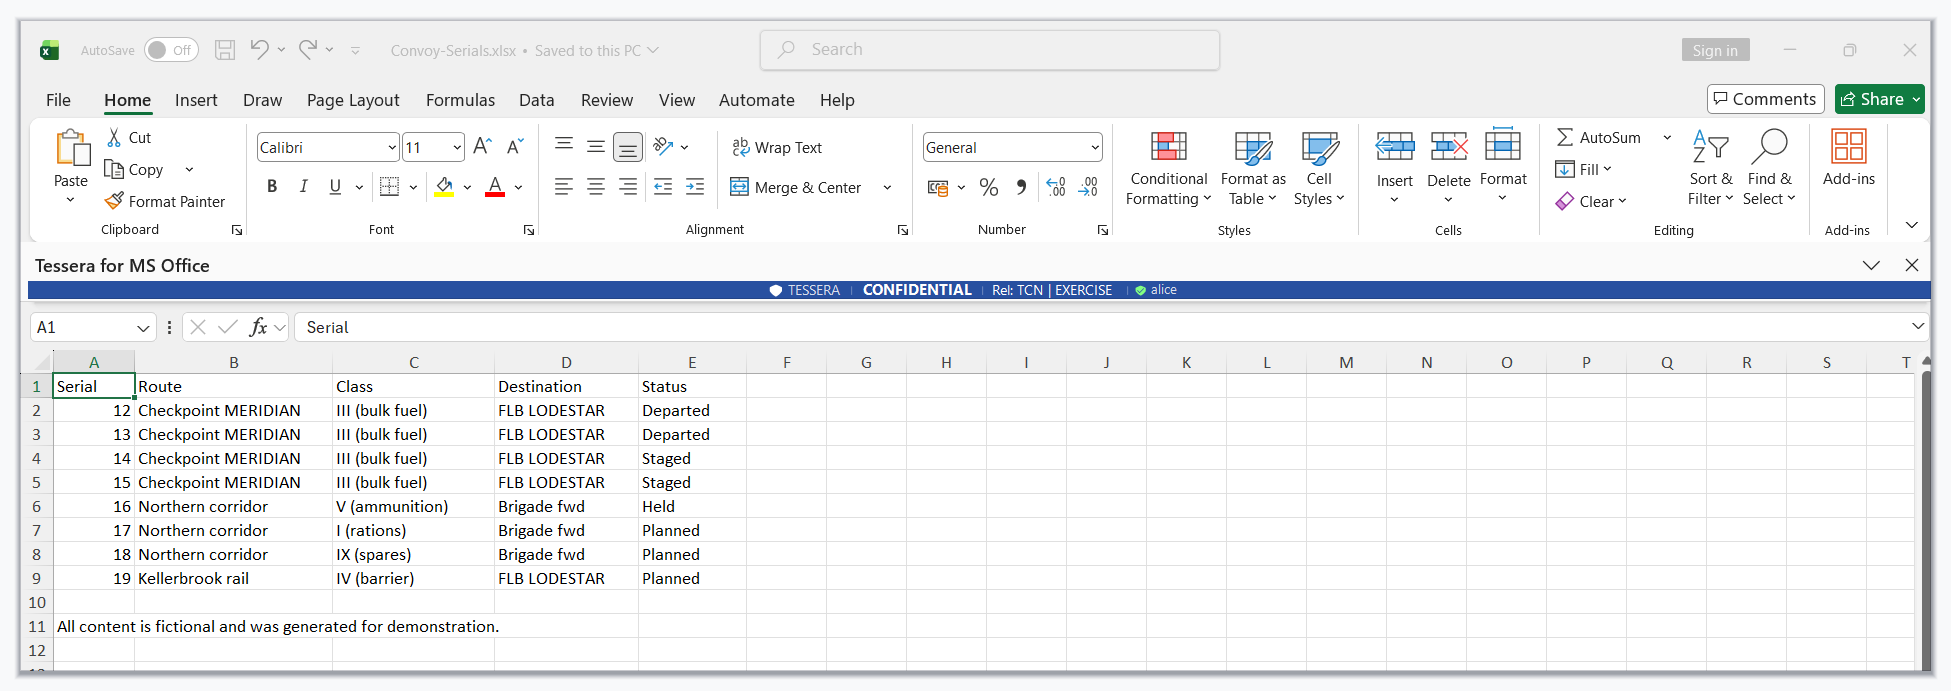Expand Merge & Center options arrow
This screenshot has height=691, width=1951.
click(887, 187)
